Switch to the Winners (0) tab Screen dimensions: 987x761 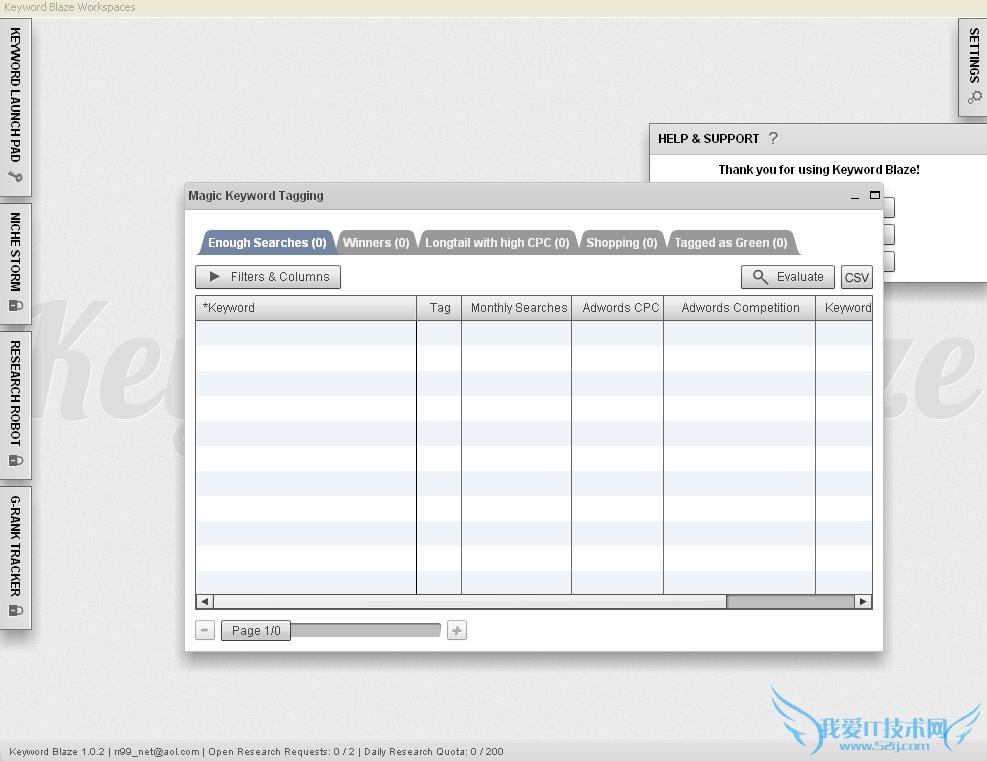click(376, 243)
